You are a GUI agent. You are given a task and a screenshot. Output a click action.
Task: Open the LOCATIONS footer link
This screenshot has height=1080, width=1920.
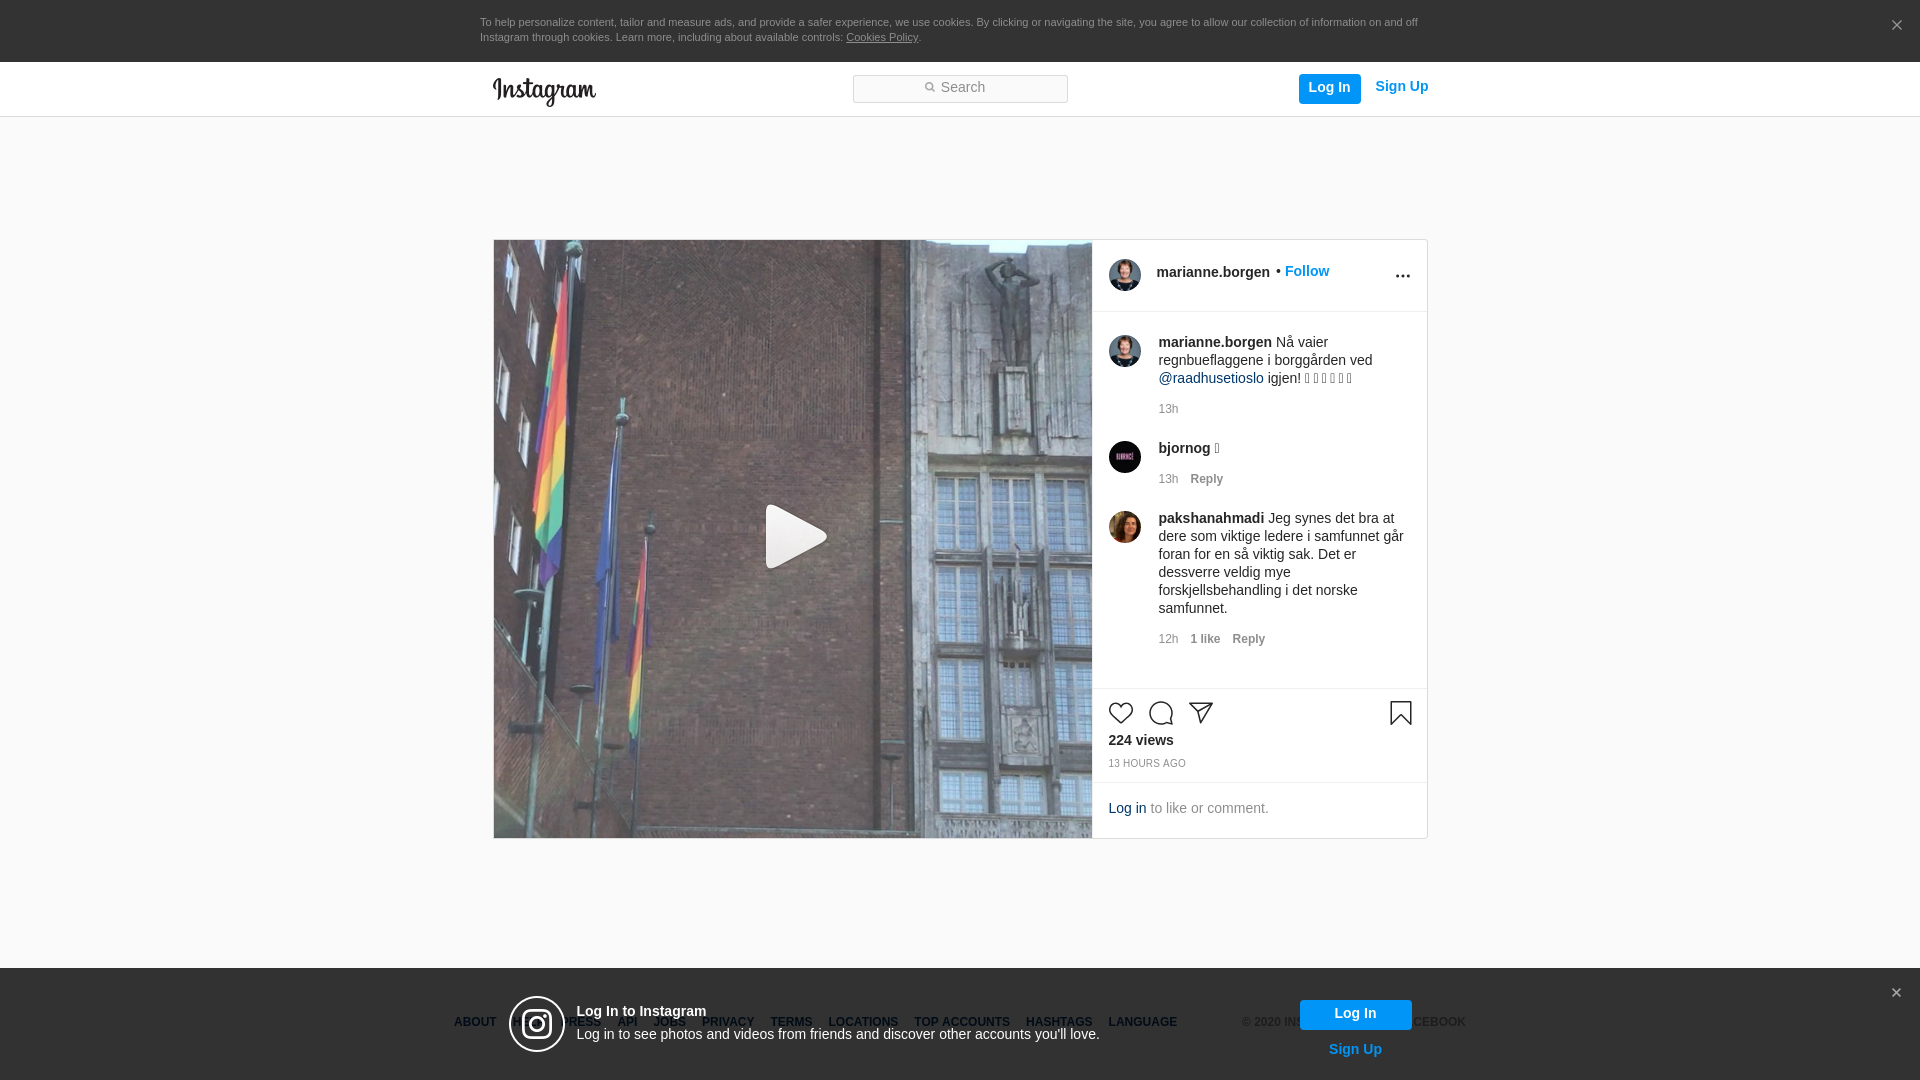[x=862, y=1022]
